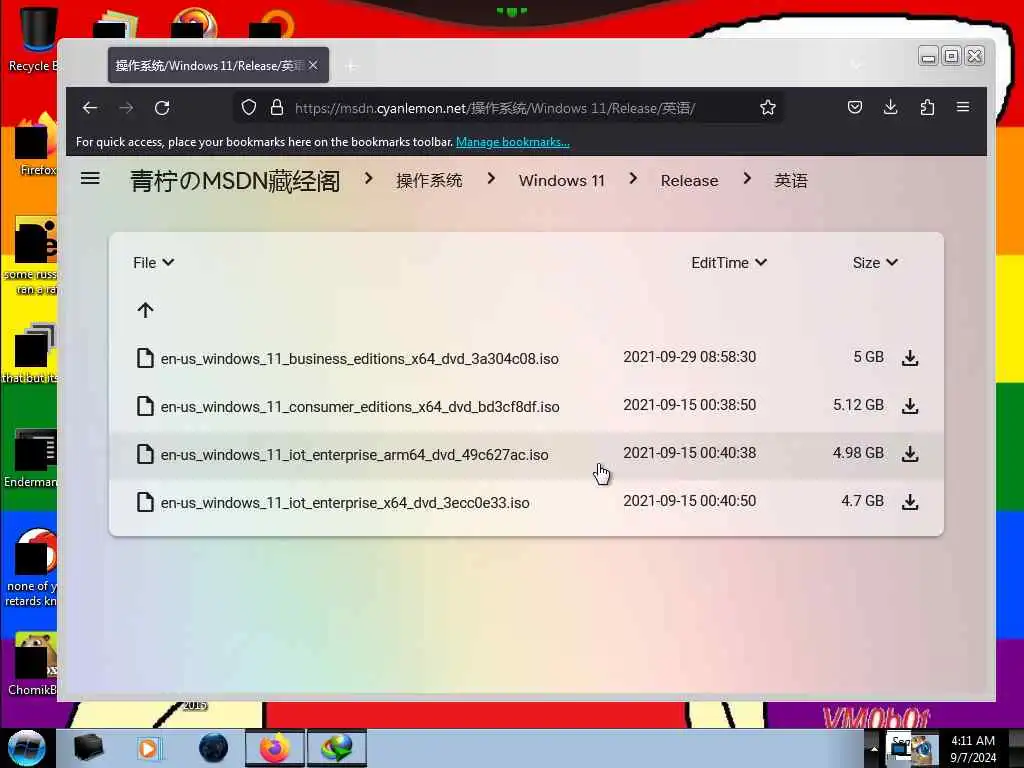Open the Firefox application menu
Screen dimensions: 1024x768
tap(963, 108)
